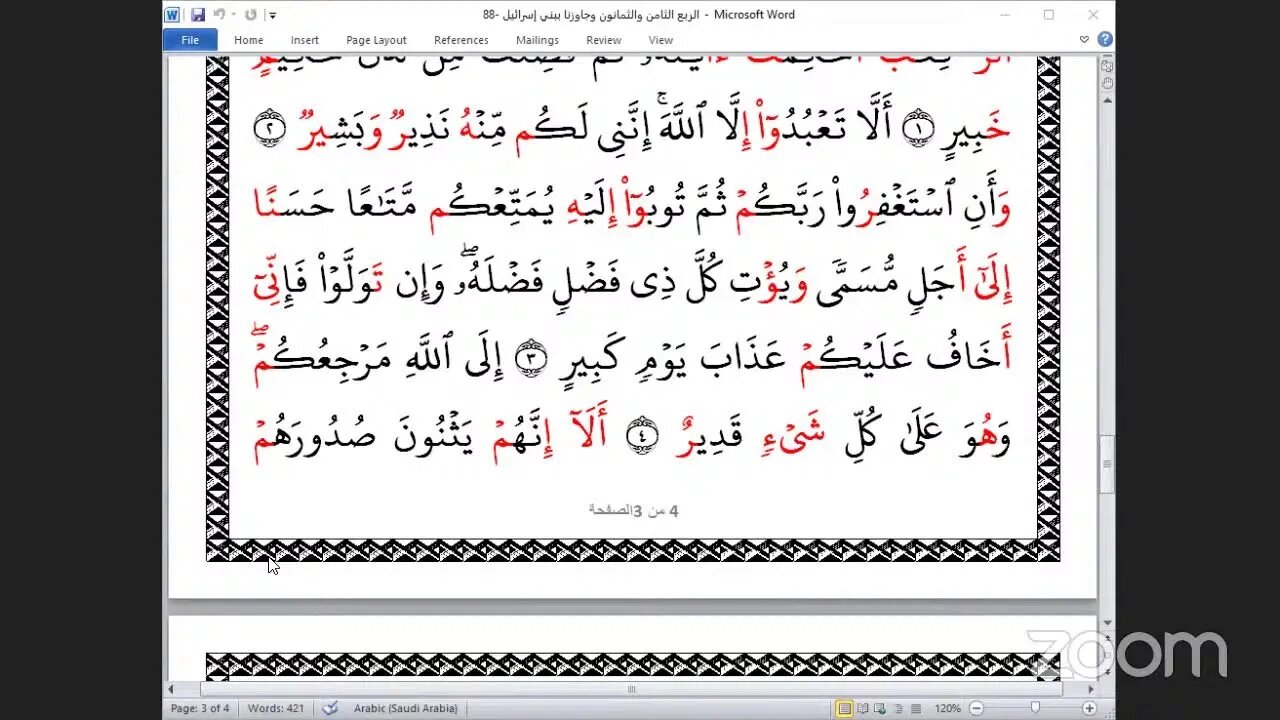Switch to the Draft view

915,708
